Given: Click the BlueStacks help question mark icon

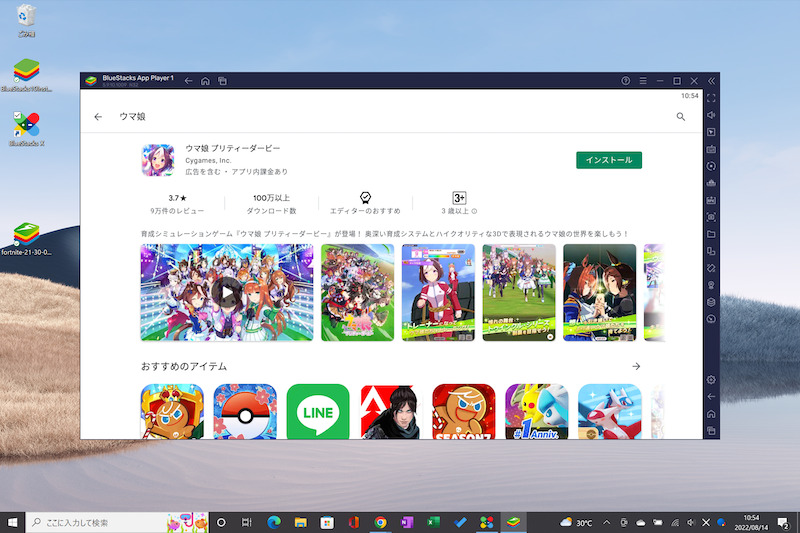Looking at the screenshot, I should [x=626, y=80].
